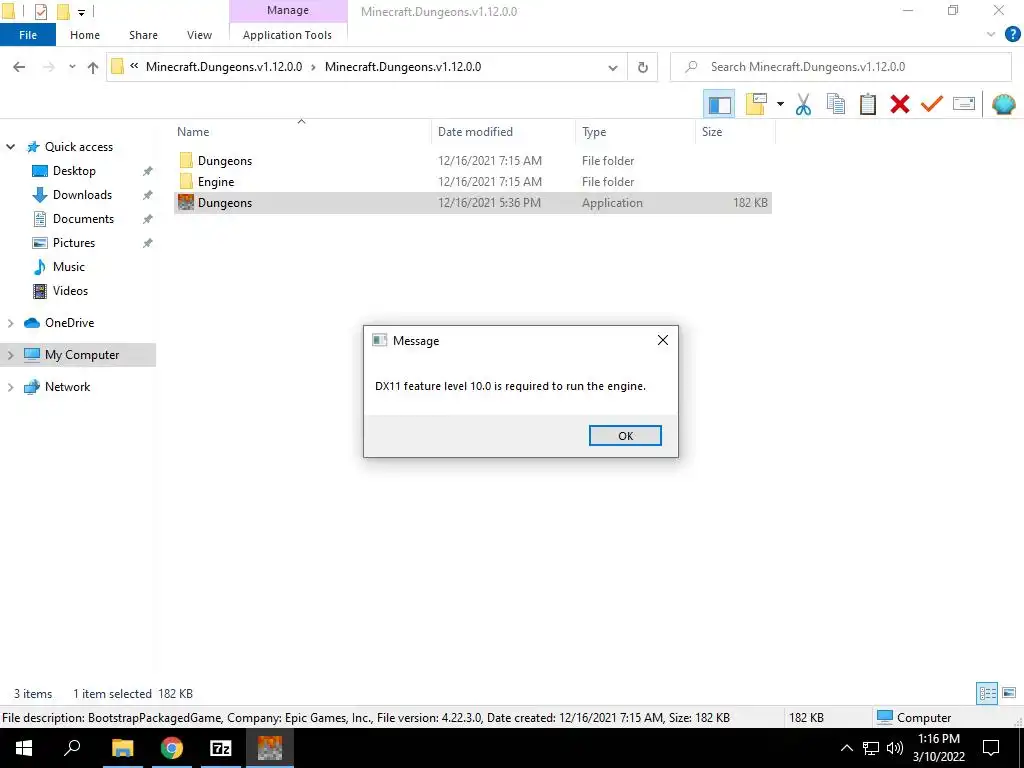1024x768 pixels.
Task: Select Downloads in Quick access
Action: click(82, 195)
